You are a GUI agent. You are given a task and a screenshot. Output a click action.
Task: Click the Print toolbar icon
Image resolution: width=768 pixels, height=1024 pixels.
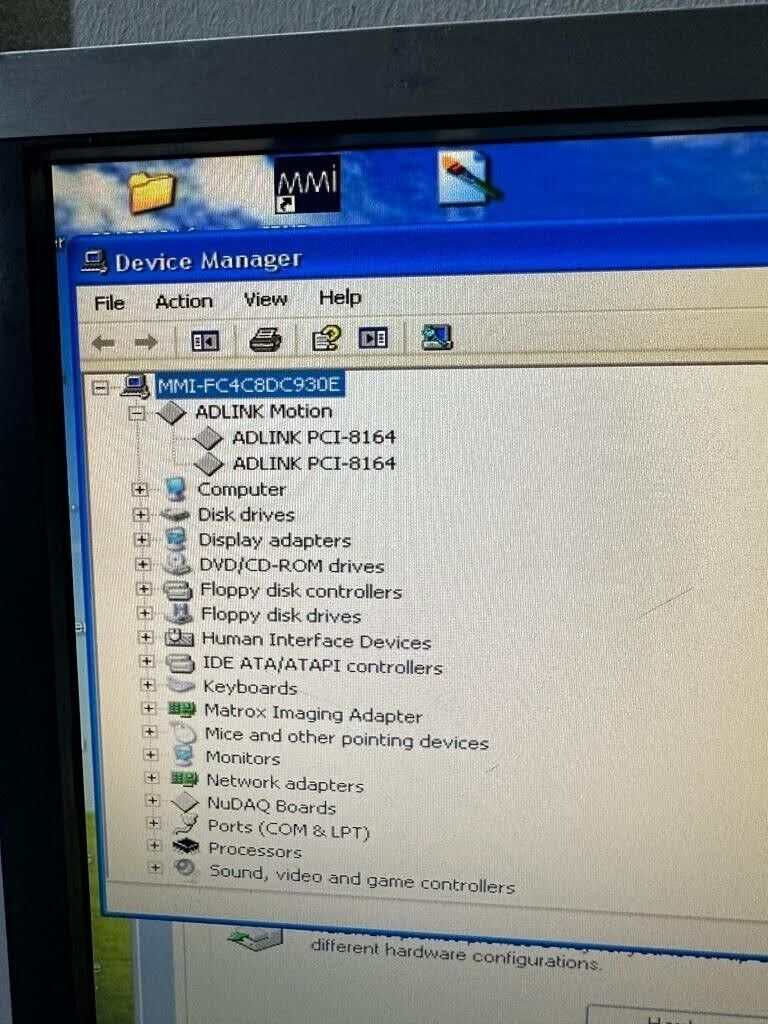point(265,340)
